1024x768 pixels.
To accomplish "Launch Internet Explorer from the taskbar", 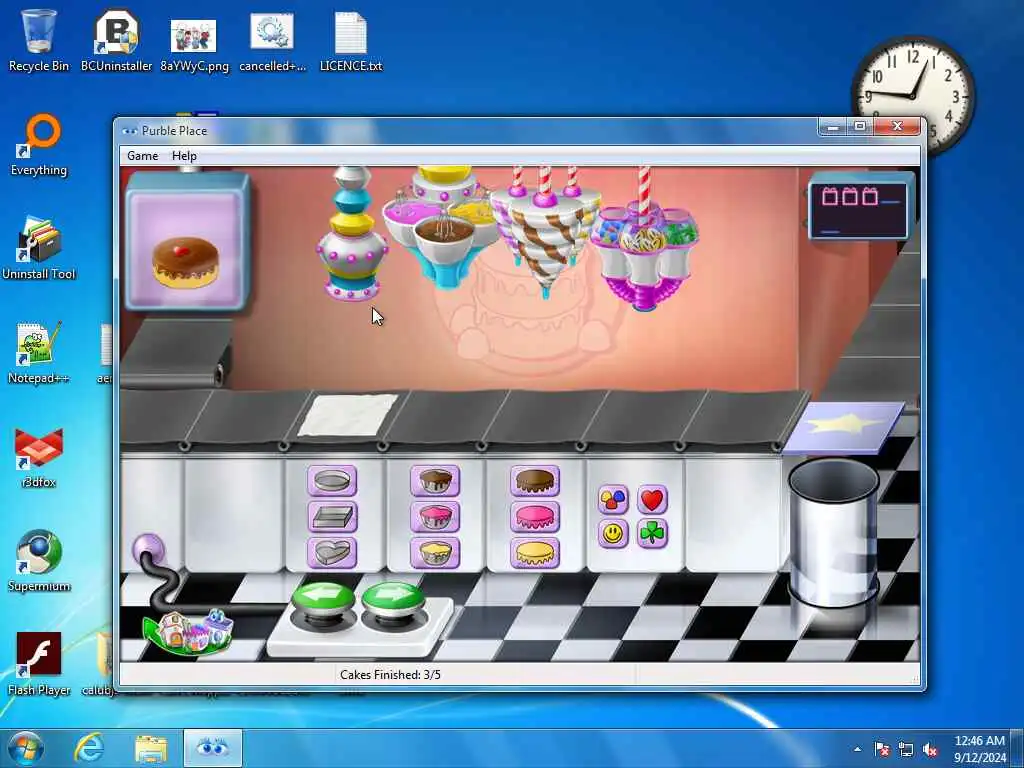I will coord(88,748).
